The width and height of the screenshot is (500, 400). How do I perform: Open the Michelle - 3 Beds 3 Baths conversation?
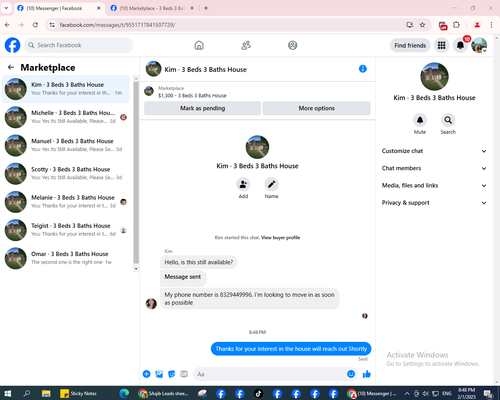(x=66, y=117)
